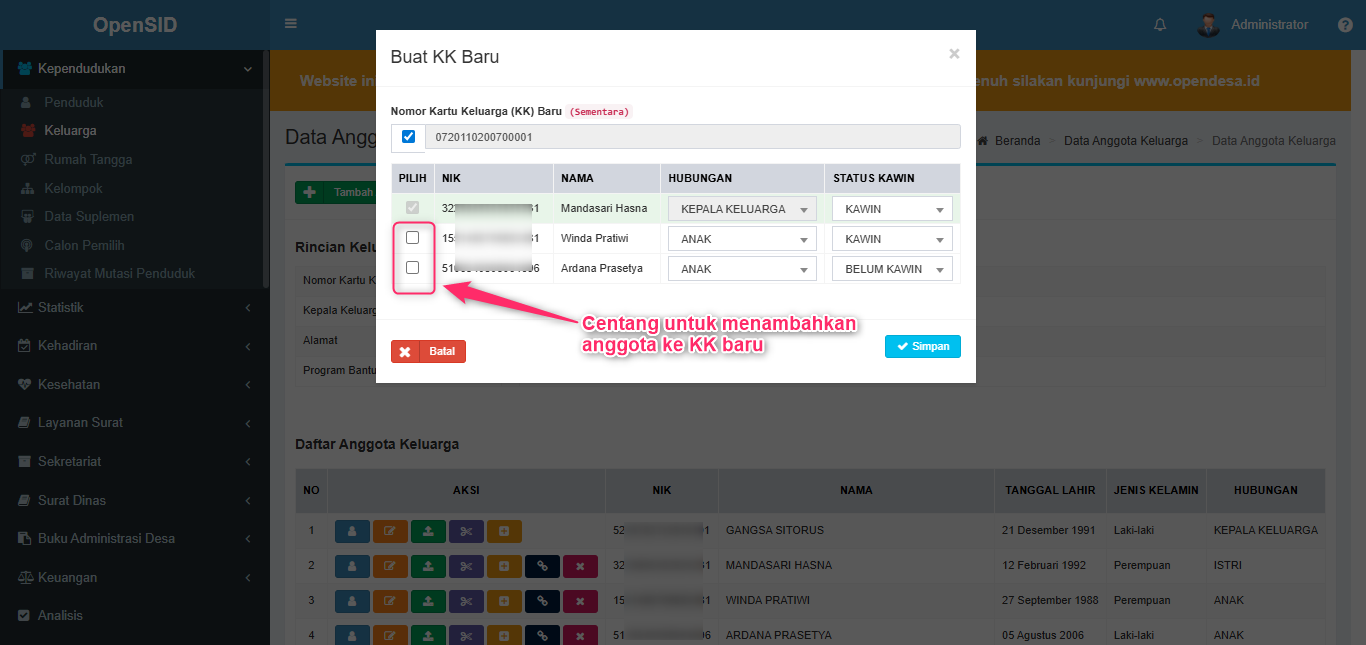
Task: Click the Administrator profile avatar
Action: (x=1208, y=25)
